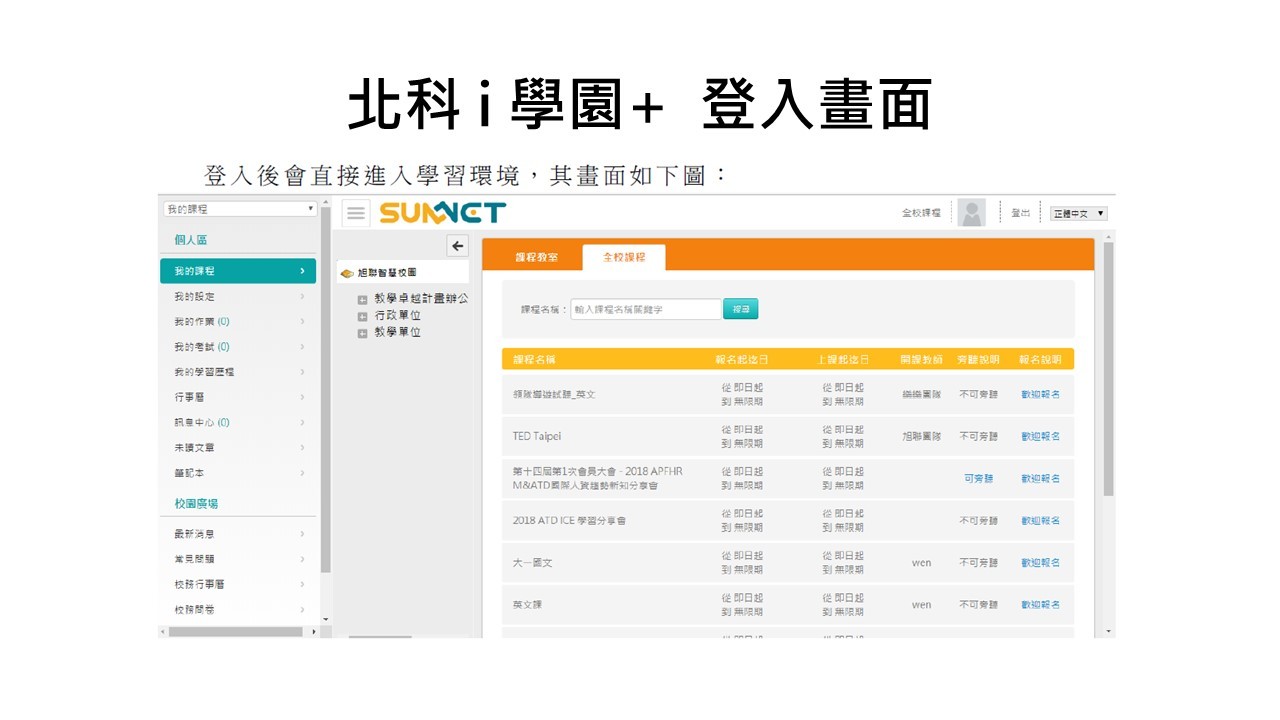Image resolution: width=1280 pixels, height=720 pixels.
Task: Click the teal 搜尋 search button
Action: (741, 310)
